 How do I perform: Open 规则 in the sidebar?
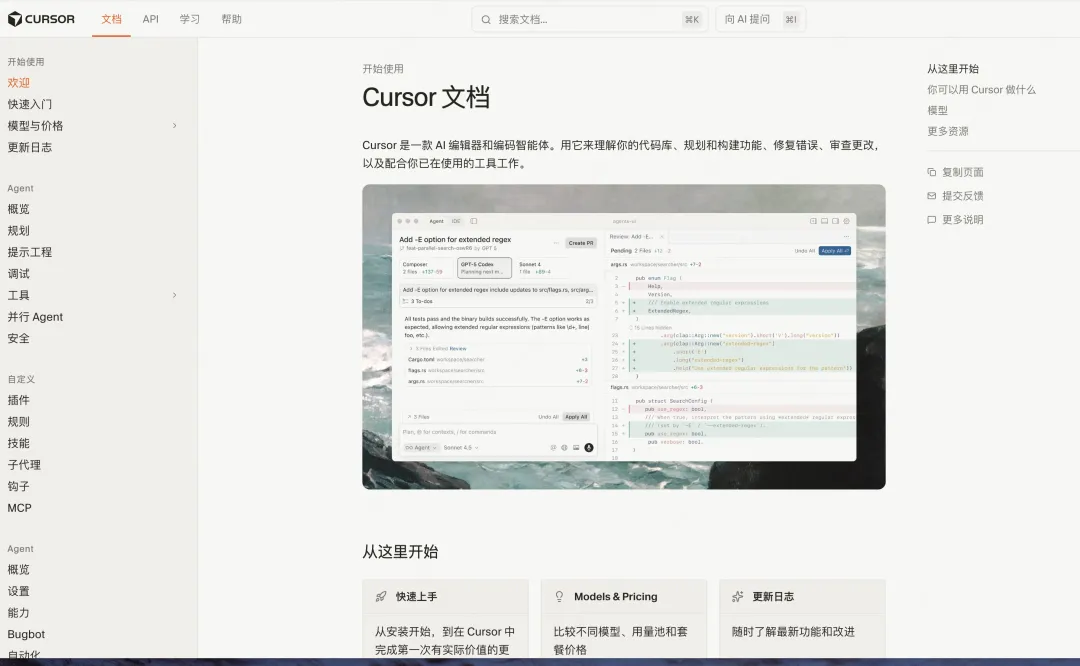tap(19, 422)
